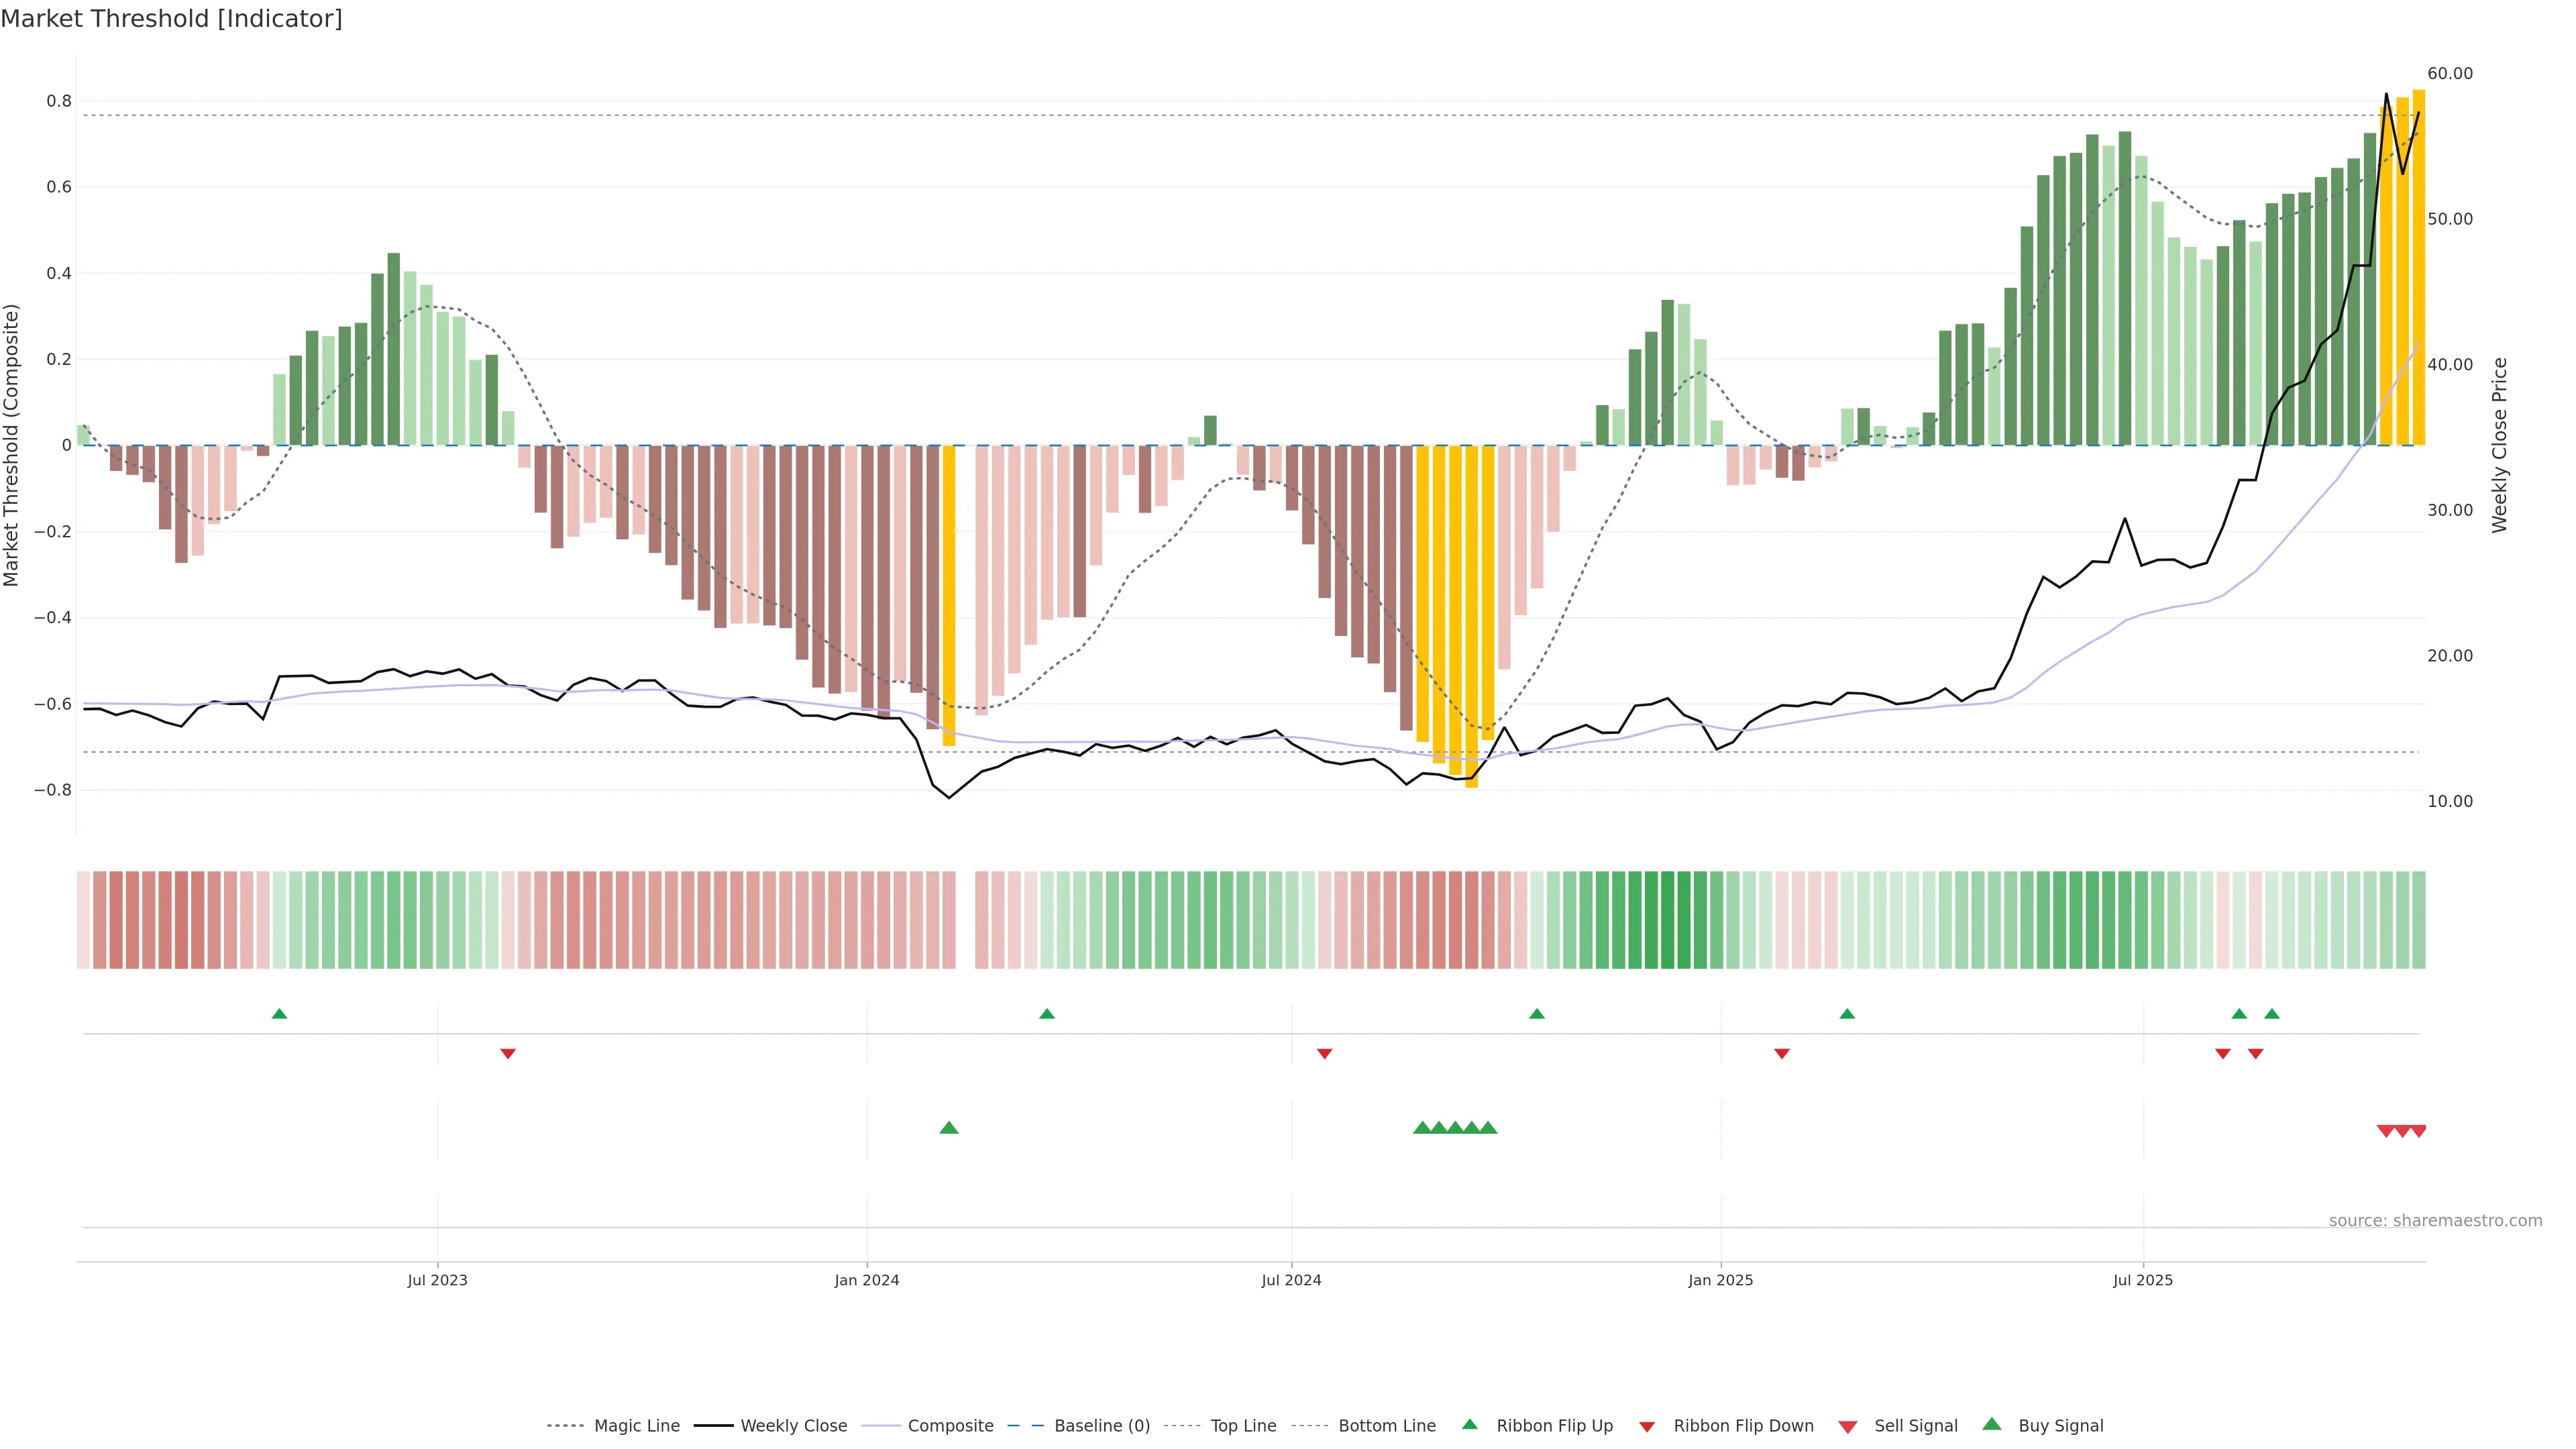Toggle Composite legend entry
The width and height of the screenshot is (2576, 1449).
tap(950, 1426)
